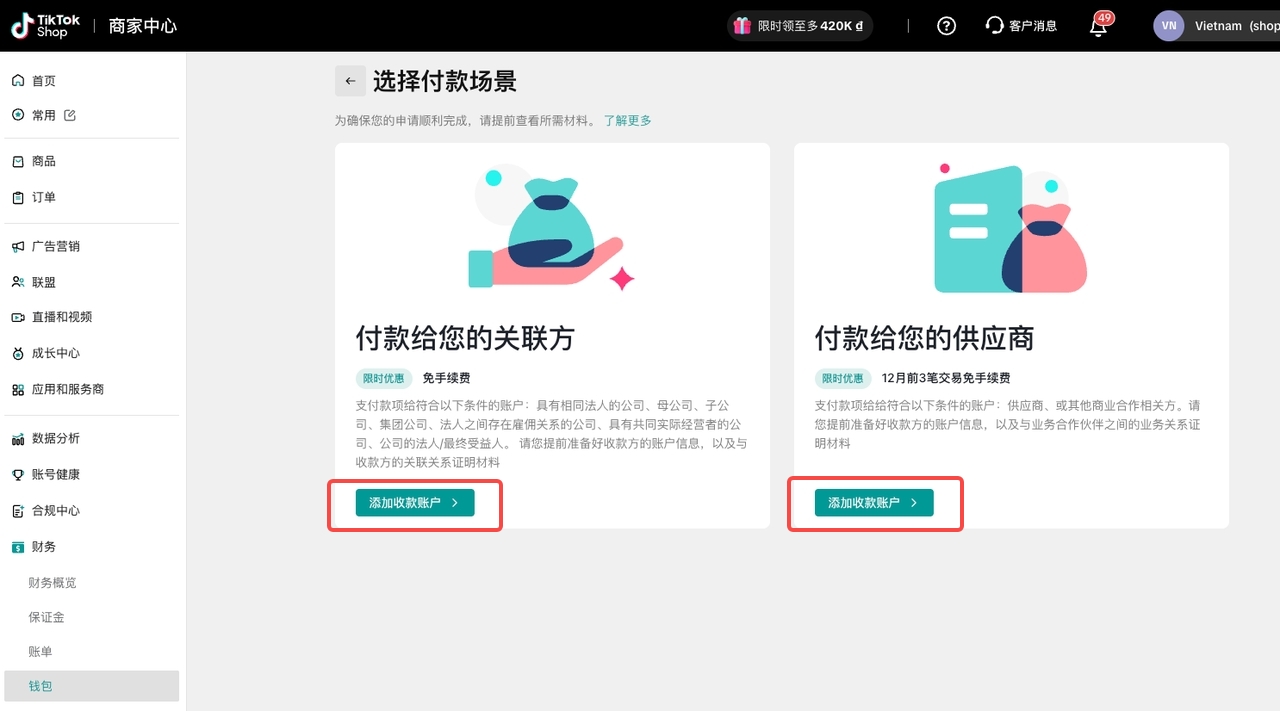Open 客户消息 headset icon
The width and height of the screenshot is (1280, 711).
tap(994, 26)
